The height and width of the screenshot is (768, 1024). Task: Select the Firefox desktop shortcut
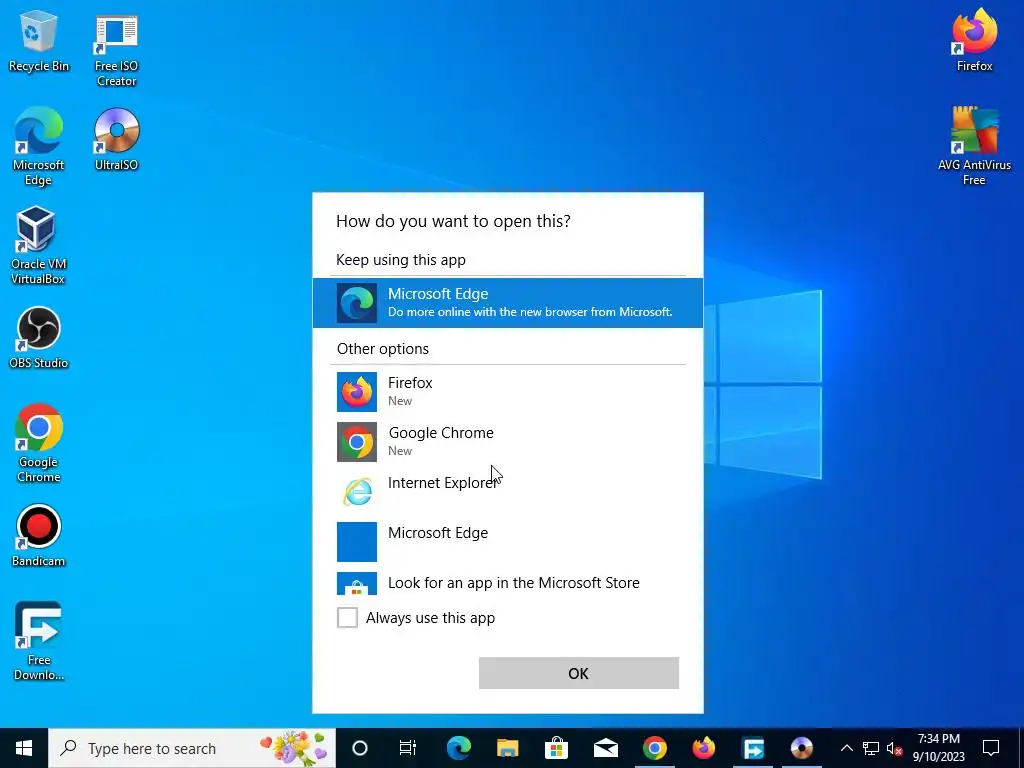974,40
